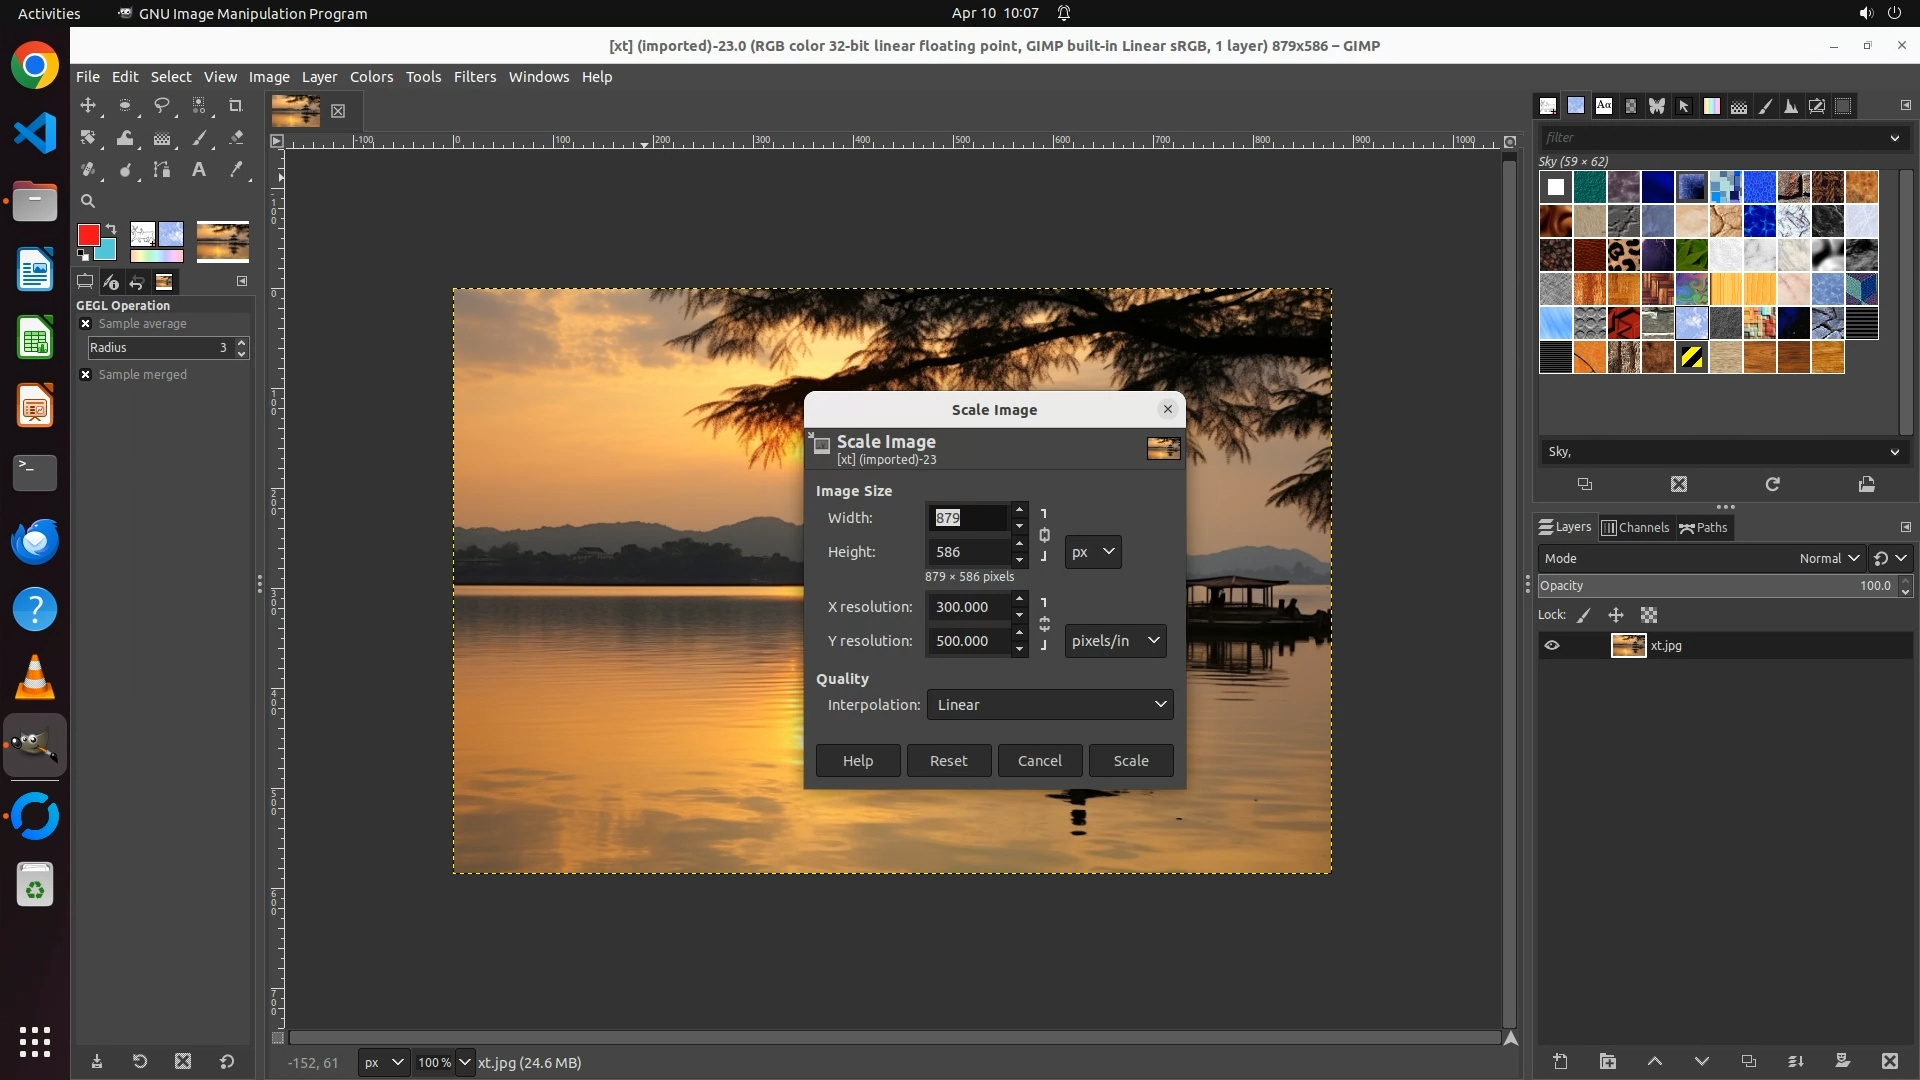This screenshot has width=1920, height=1080.
Task: Toggle the Sample average checkbox
Action: tap(86, 324)
